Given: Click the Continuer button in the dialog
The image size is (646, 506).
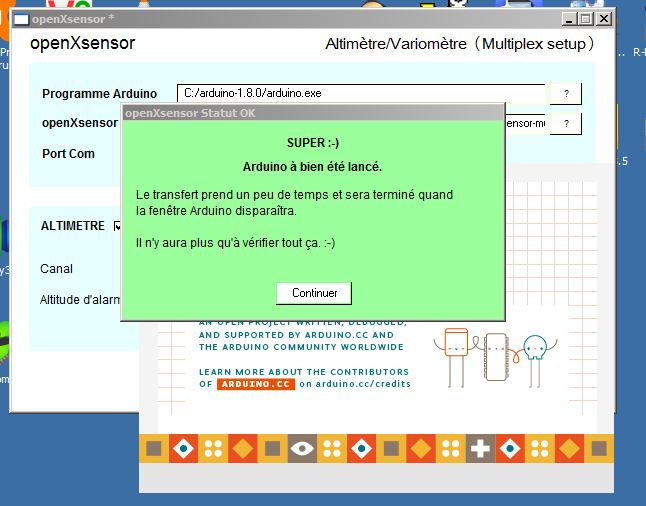Looking at the screenshot, I should (314, 293).
